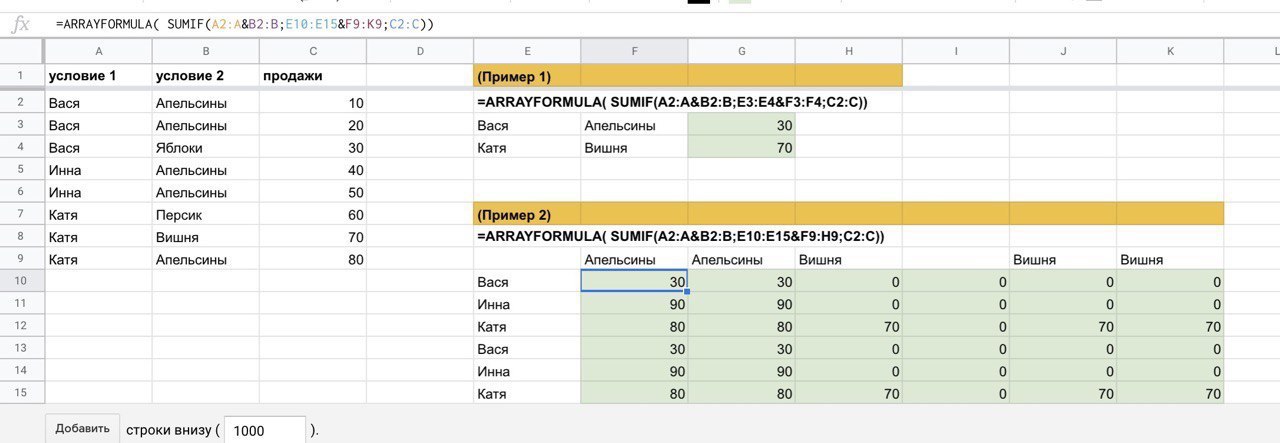This screenshot has width=1280, height=443.
Task: Click the fx function icon
Action: [x=19, y=24]
